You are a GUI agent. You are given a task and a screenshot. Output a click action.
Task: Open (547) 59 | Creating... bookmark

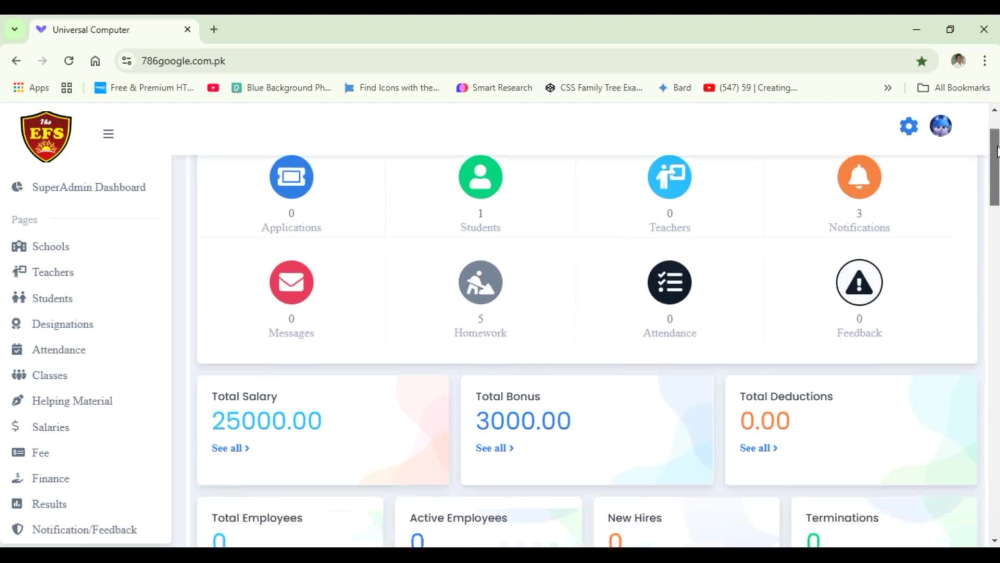click(750, 87)
